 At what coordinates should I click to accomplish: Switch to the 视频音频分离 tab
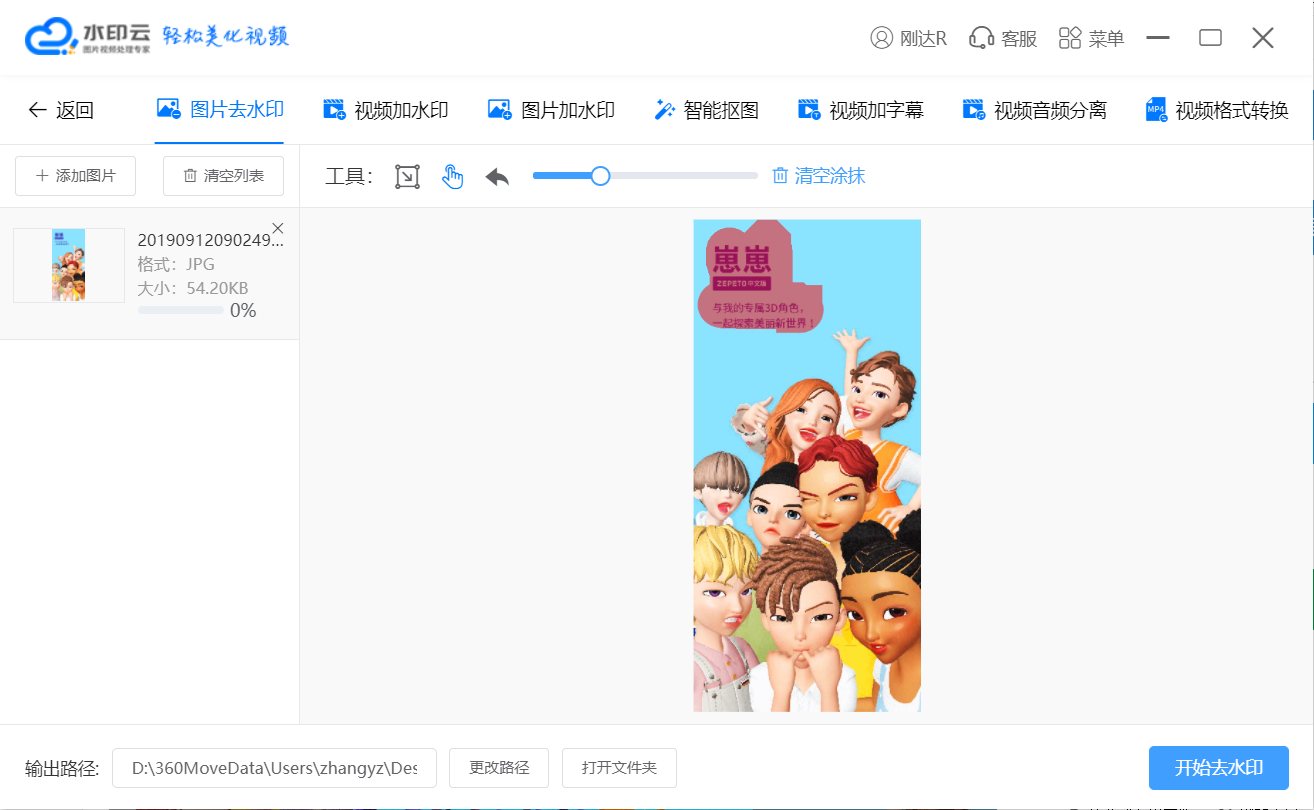[x=1034, y=110]
